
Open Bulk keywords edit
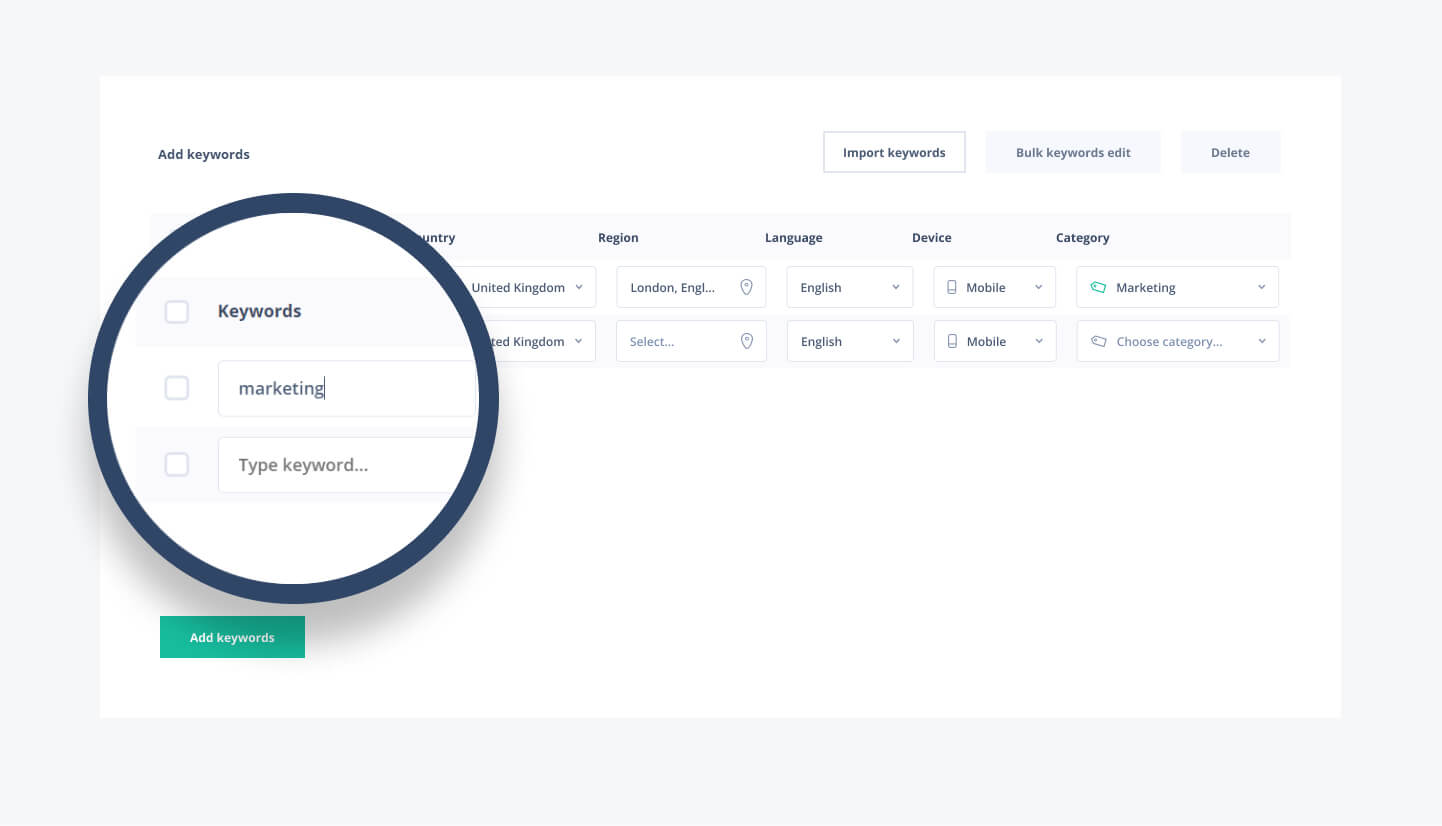pos(1073,153)
